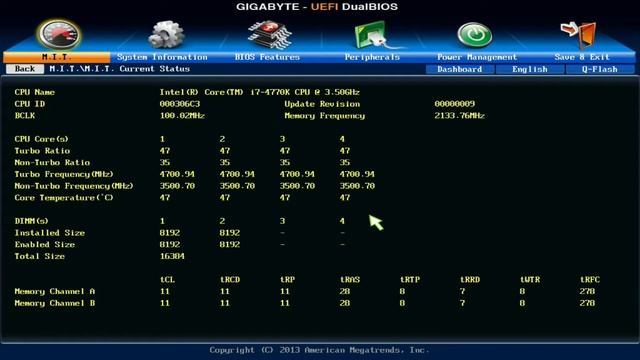The width and height of the screenshot is (640, 360).
Task: Click Memory Channel B label
Action: [x=55, y=303]
